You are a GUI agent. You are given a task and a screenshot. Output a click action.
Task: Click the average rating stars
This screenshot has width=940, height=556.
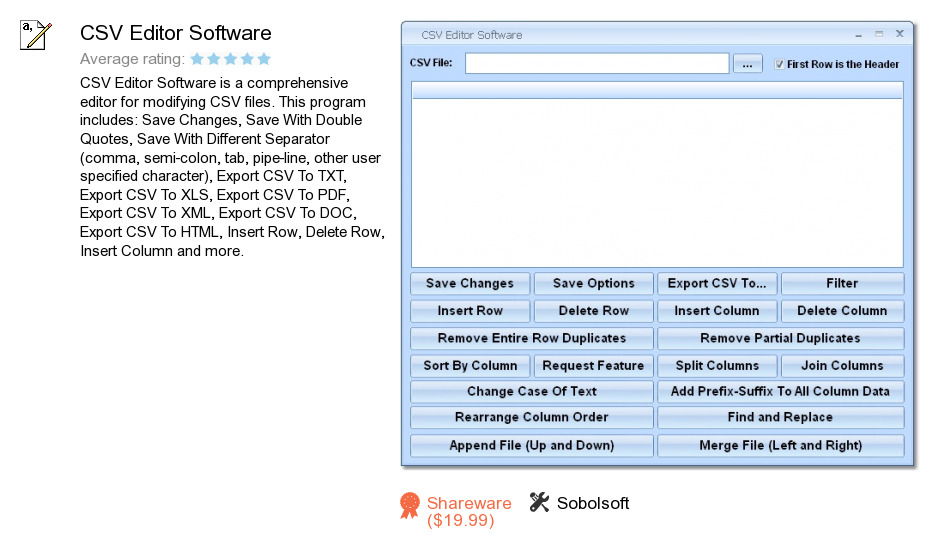231,59
